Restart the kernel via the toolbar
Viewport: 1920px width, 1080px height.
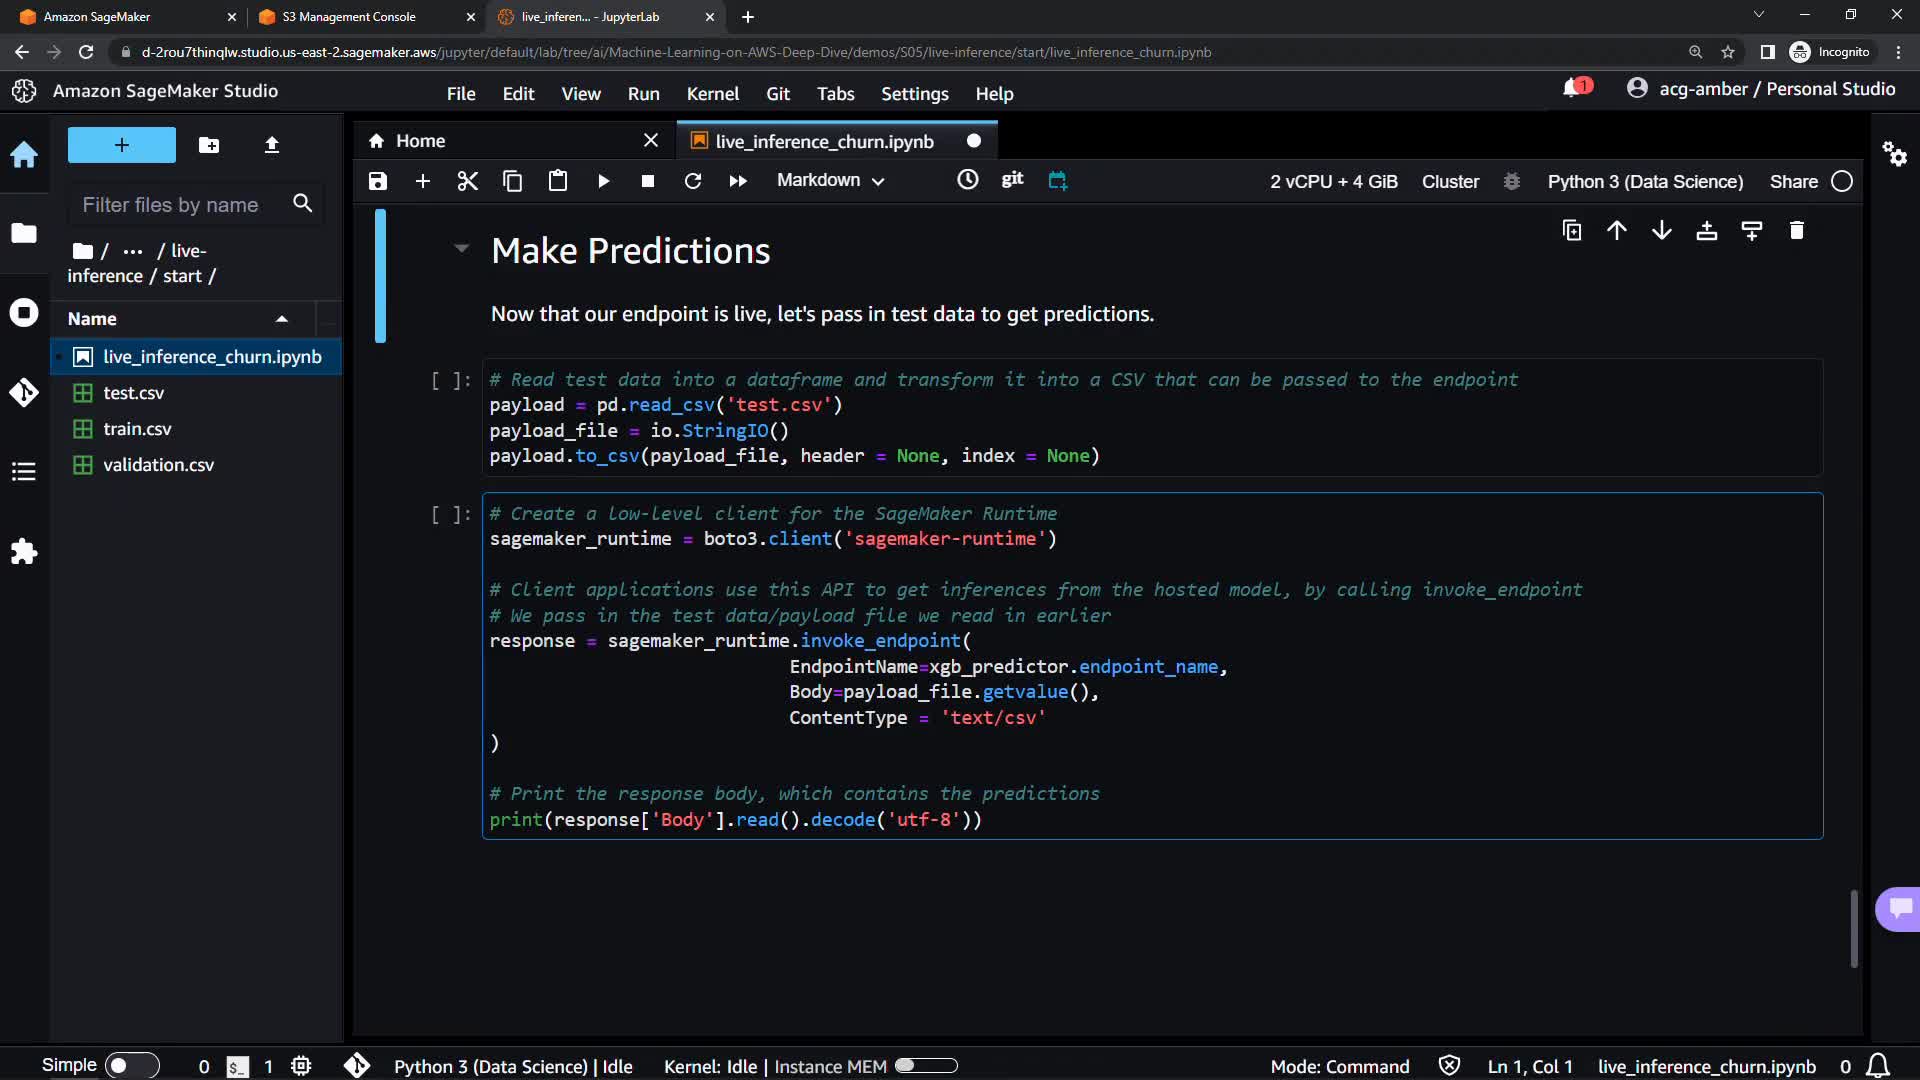692,181
